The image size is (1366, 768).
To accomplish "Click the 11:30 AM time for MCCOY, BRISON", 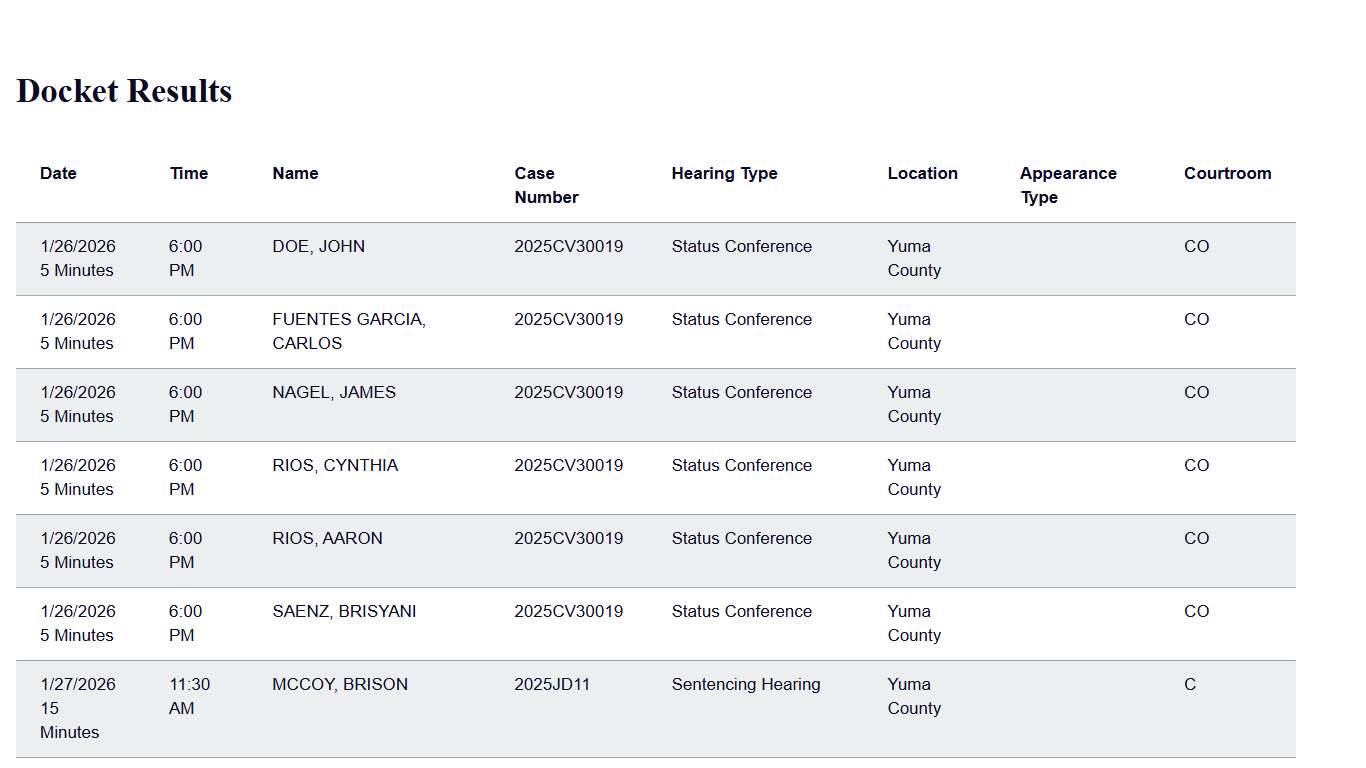I will click(184, 696).
